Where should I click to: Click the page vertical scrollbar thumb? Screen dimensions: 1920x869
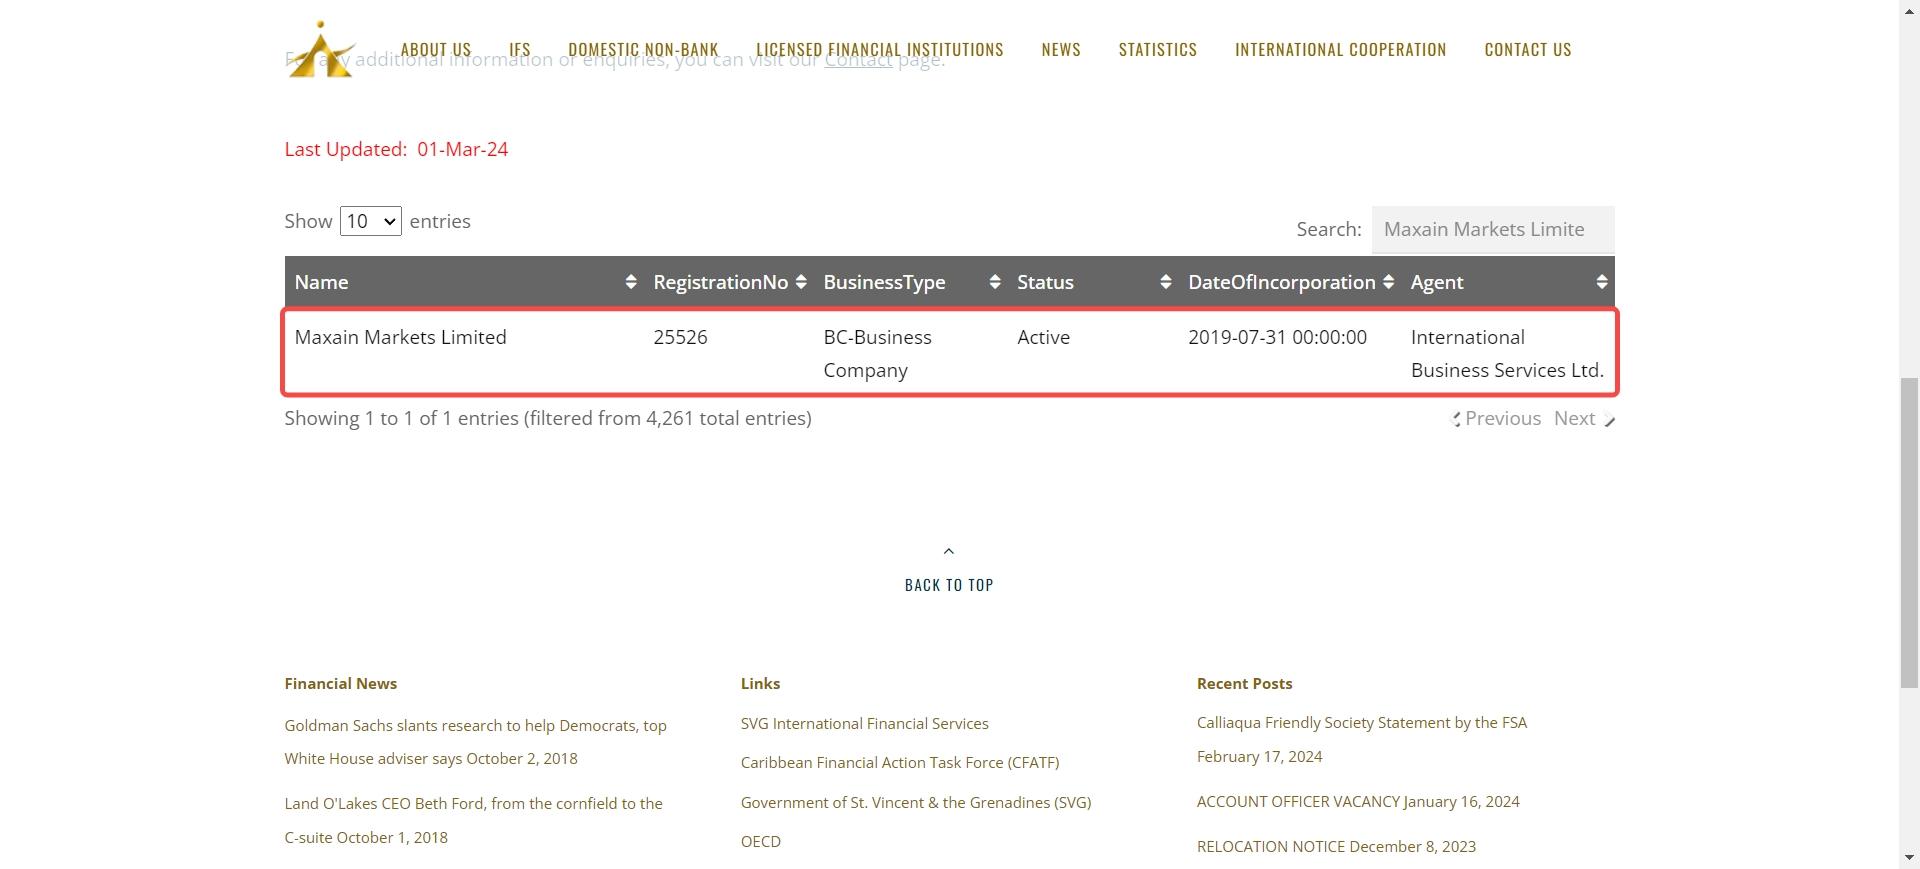click(x=1909, y=532)
